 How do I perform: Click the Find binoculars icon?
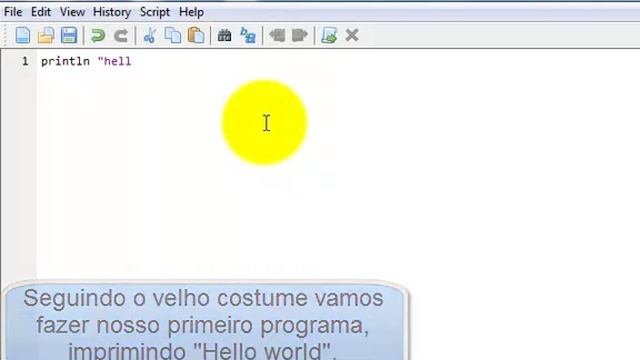(224, 36)
